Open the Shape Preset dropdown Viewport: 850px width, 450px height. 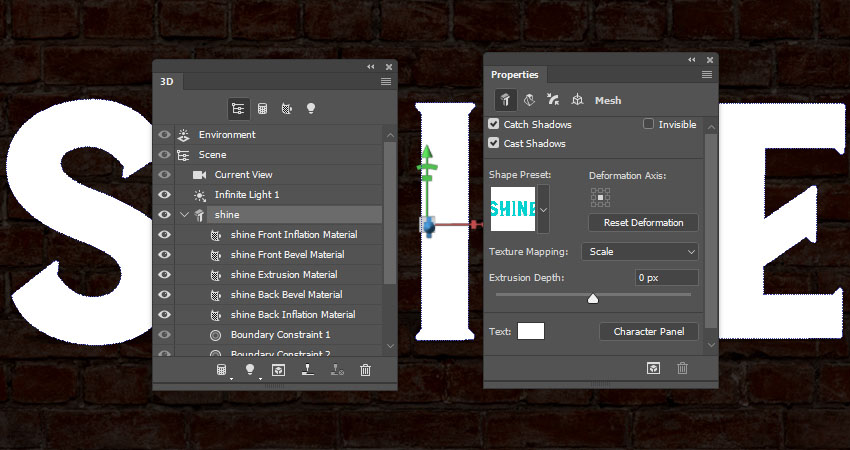pyautogui.click(x=543, y=209)
